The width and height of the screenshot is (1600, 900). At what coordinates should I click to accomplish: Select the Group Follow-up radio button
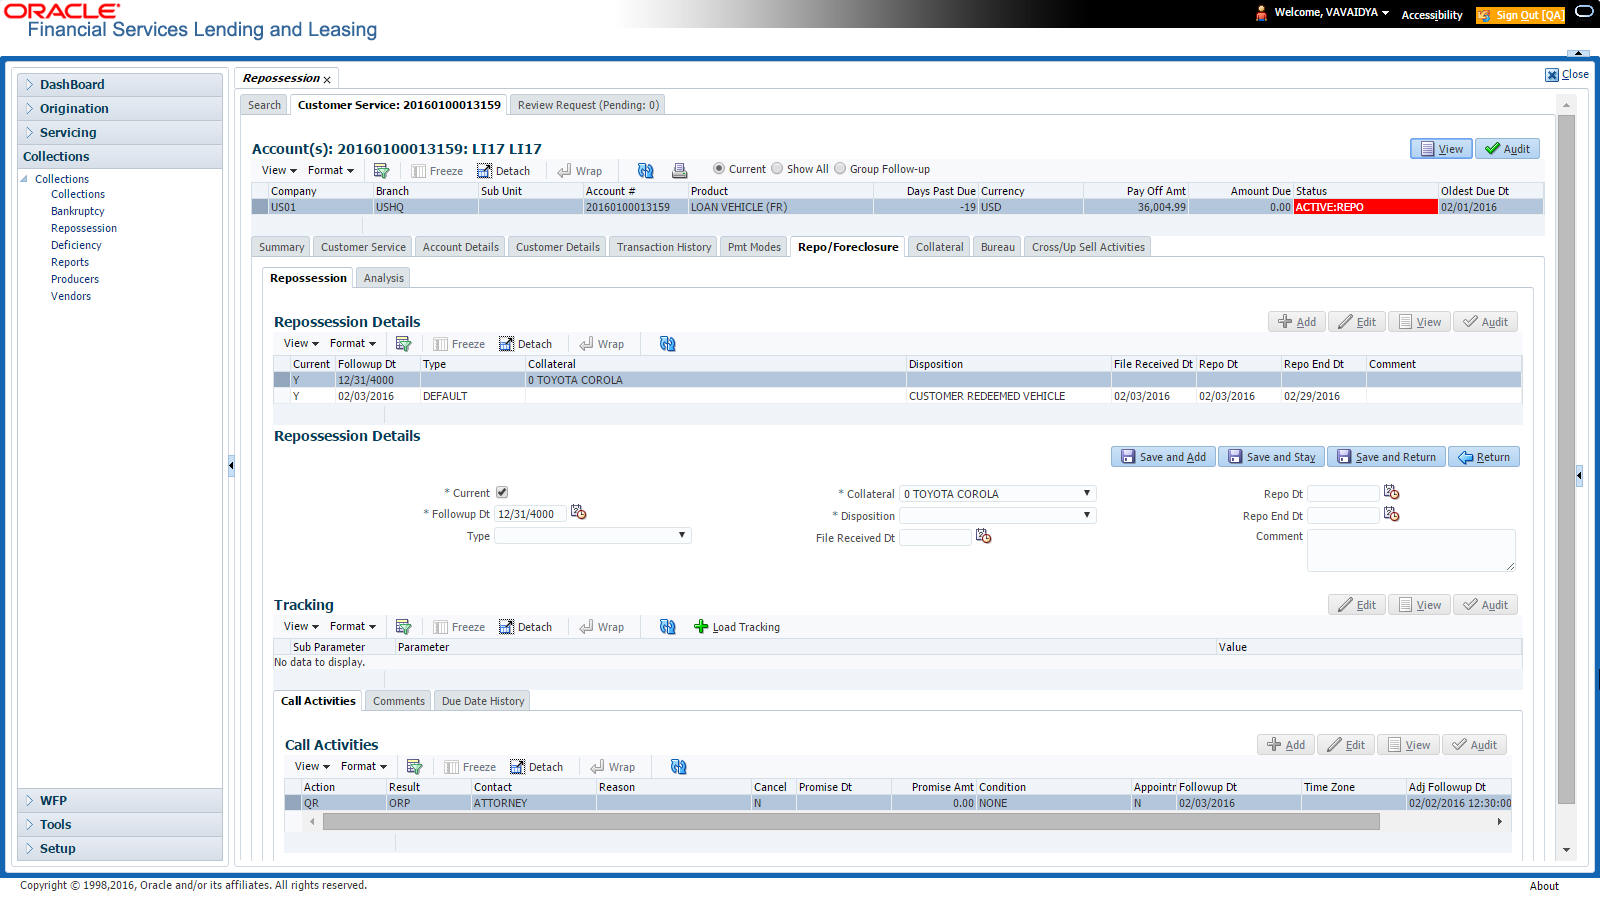839,169
